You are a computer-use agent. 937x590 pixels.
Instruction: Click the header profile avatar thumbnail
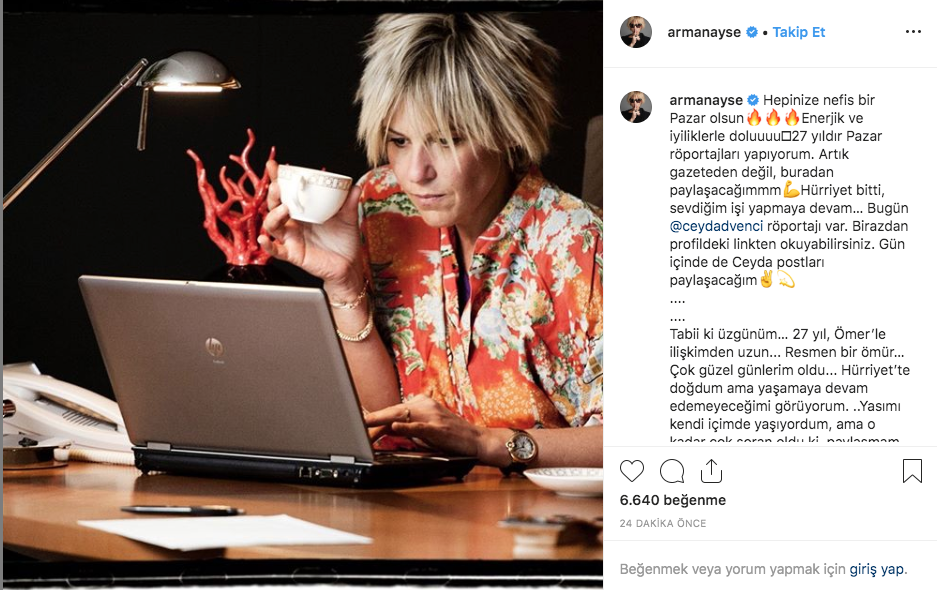click(x=636, y=32)
